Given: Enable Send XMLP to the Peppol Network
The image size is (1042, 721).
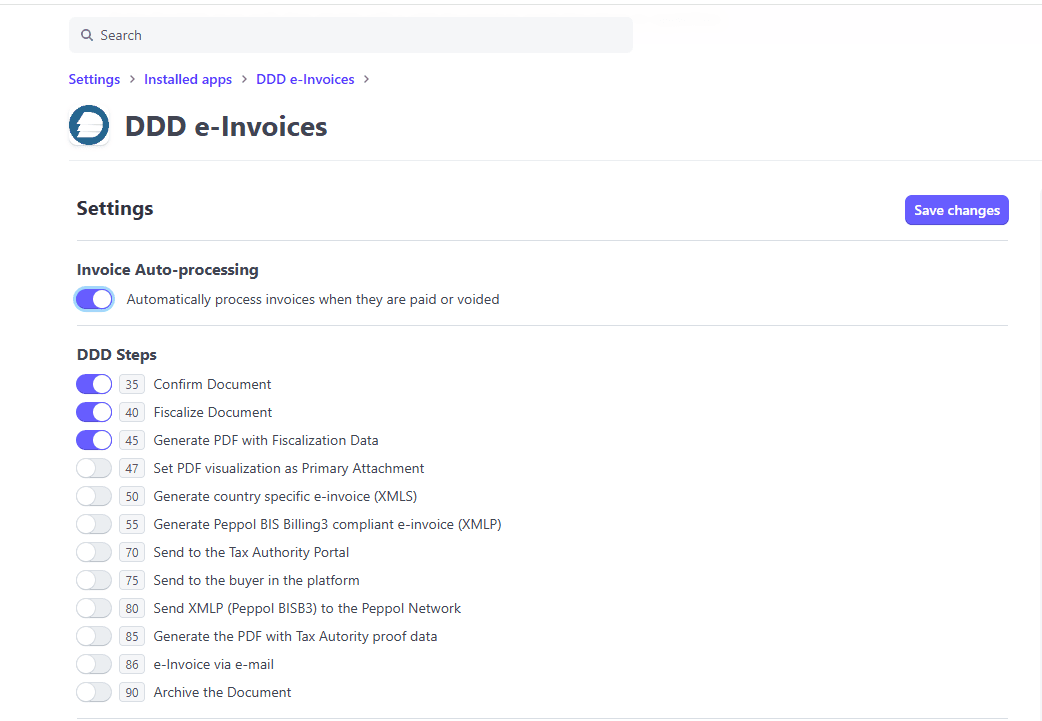Looking at the screenshot, I should [x=94, y=608].
